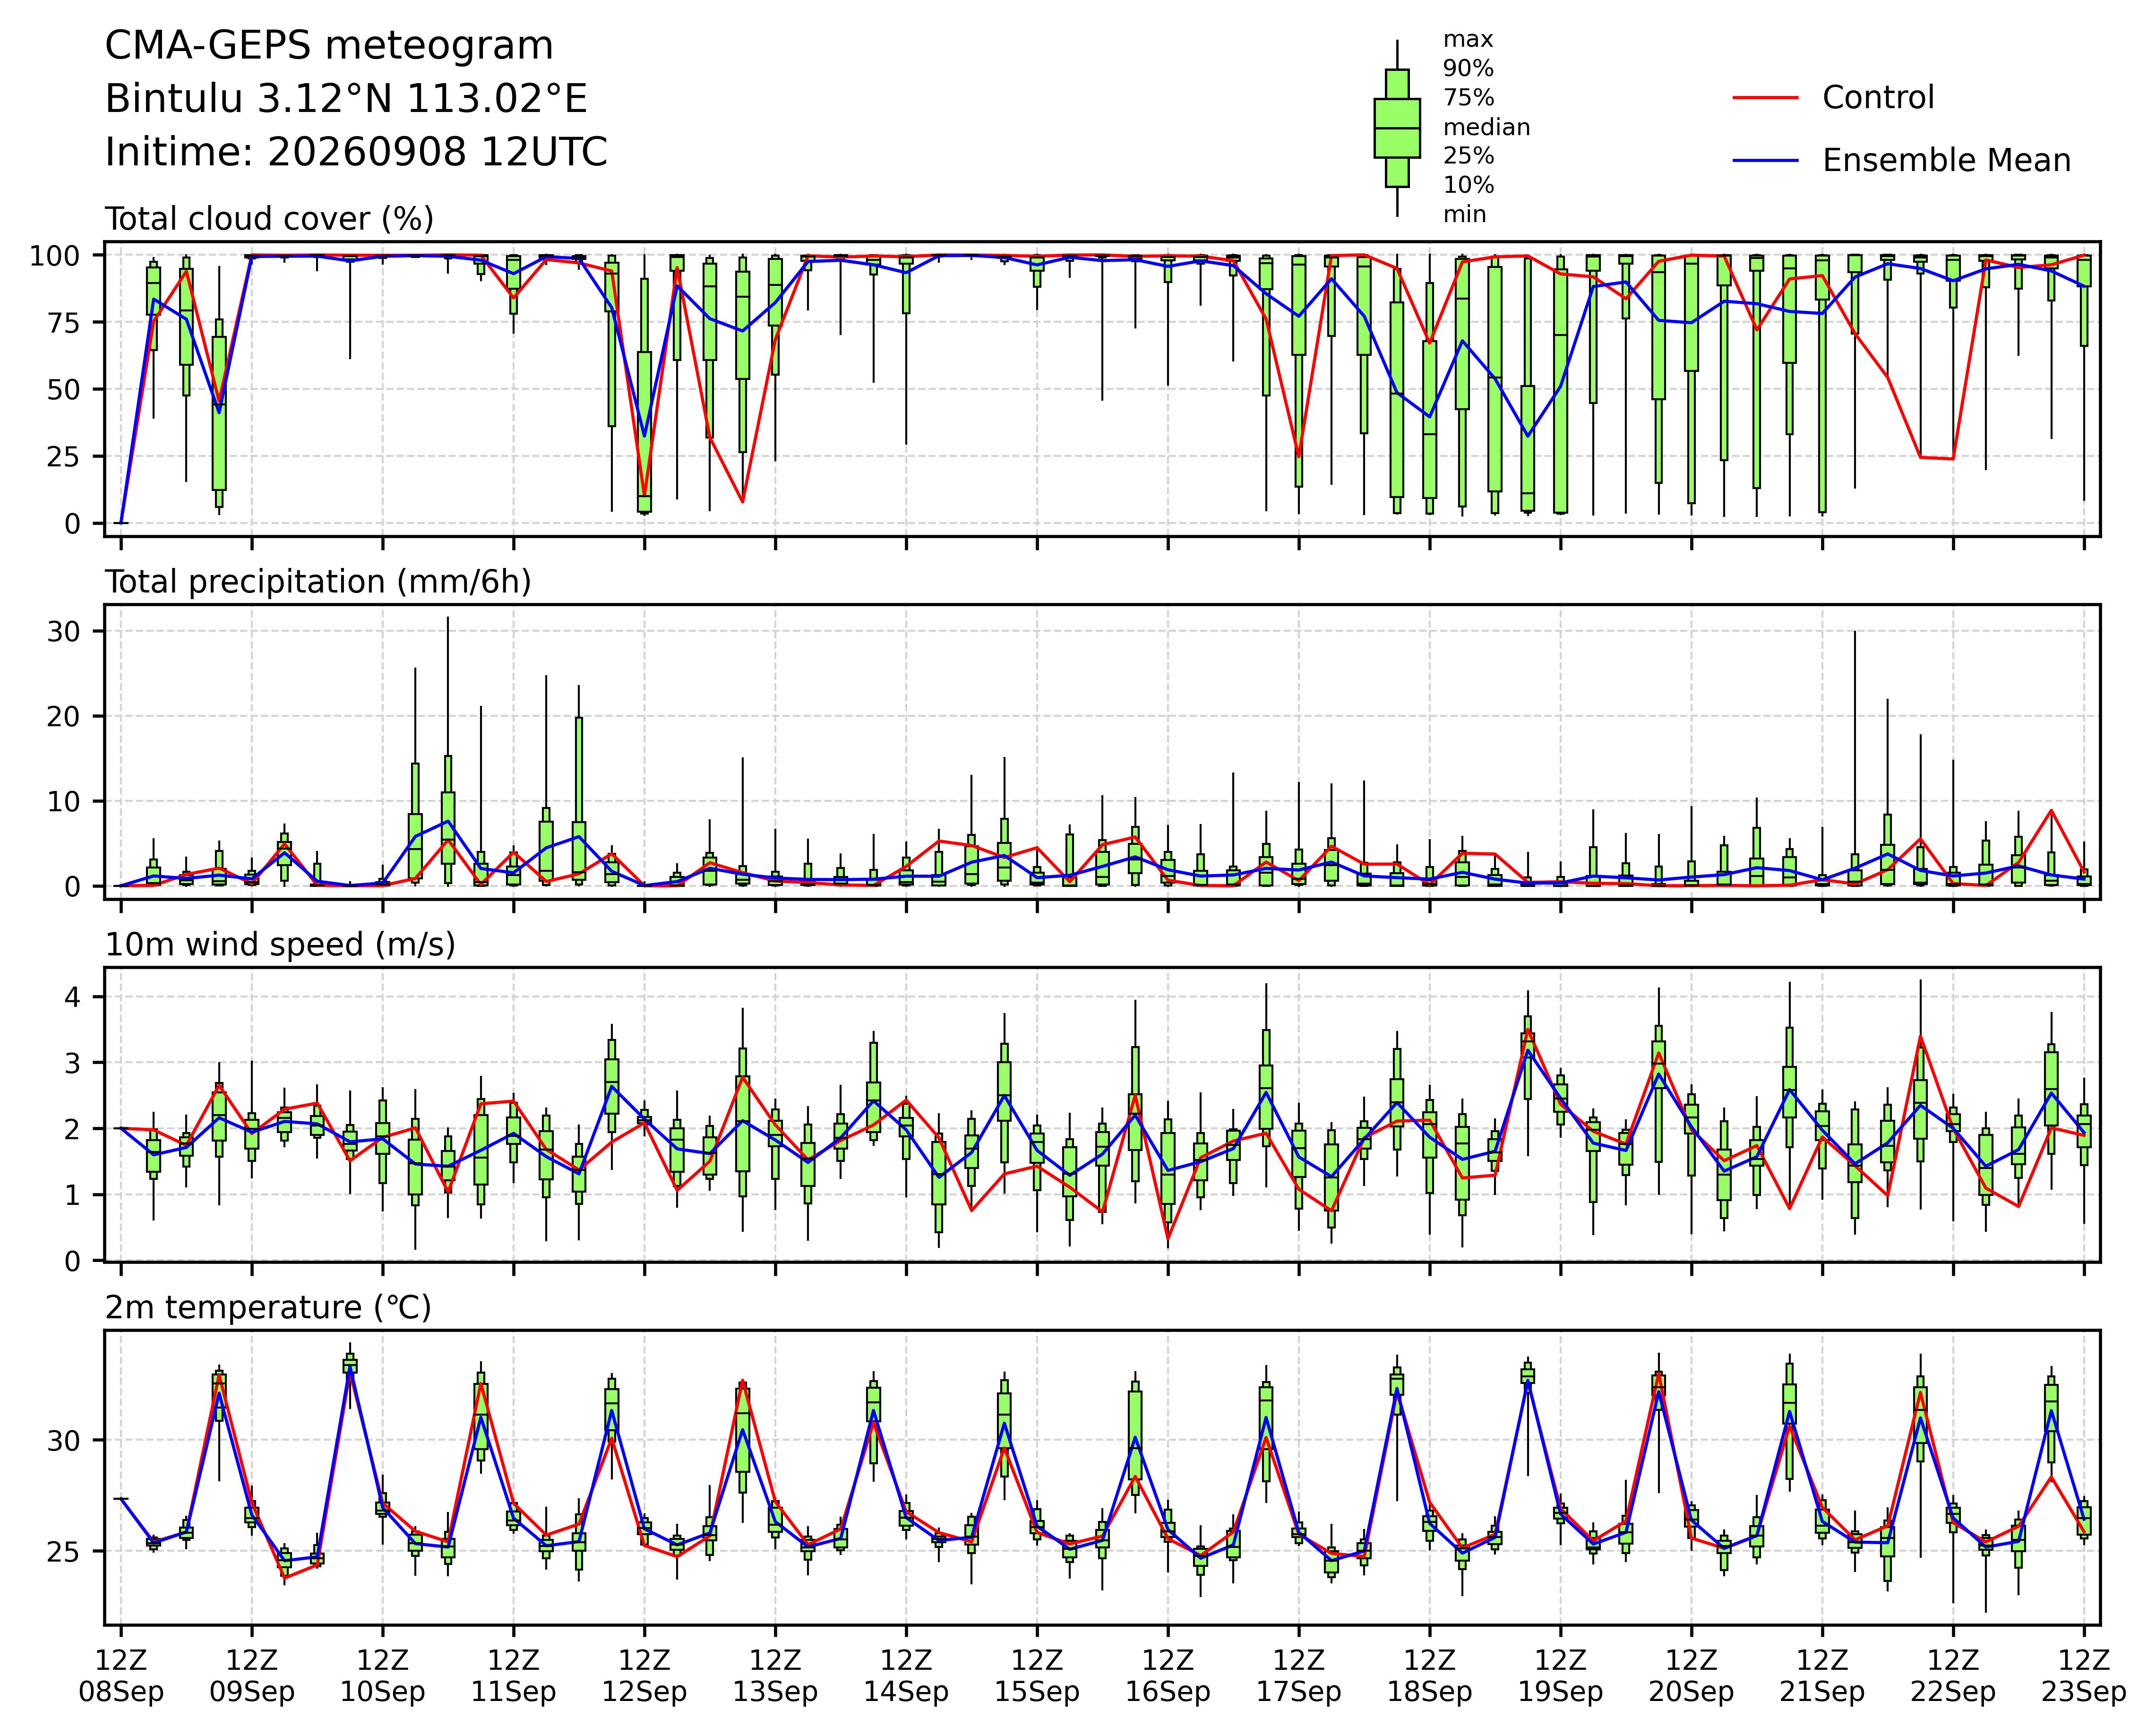This screenshot has width=2156, height=1735.
Task: Click the Total precipitation panel title
Action: coord(318,582)
